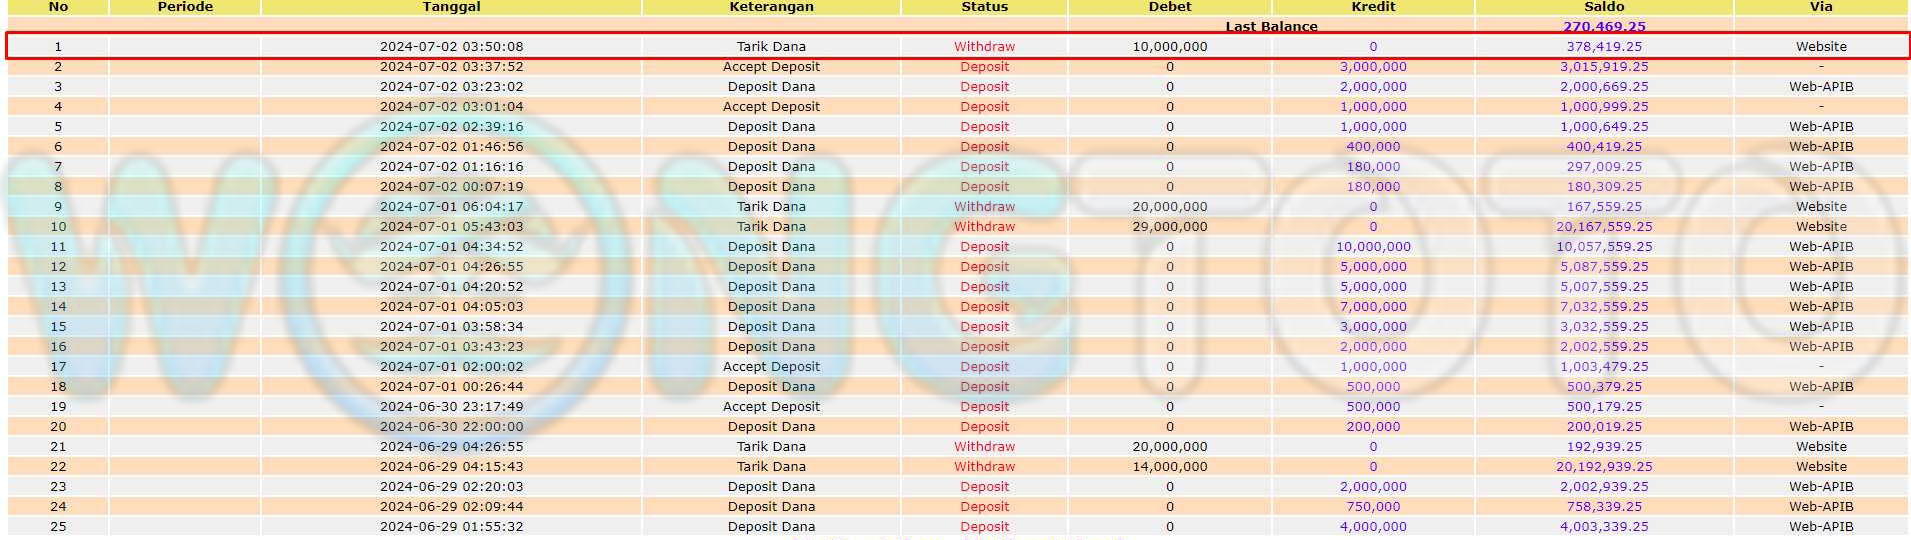Screen dimensions: 1911x540
Task: Click the kredit amount 7,000,000
Action: click(x=1373, y=307)
